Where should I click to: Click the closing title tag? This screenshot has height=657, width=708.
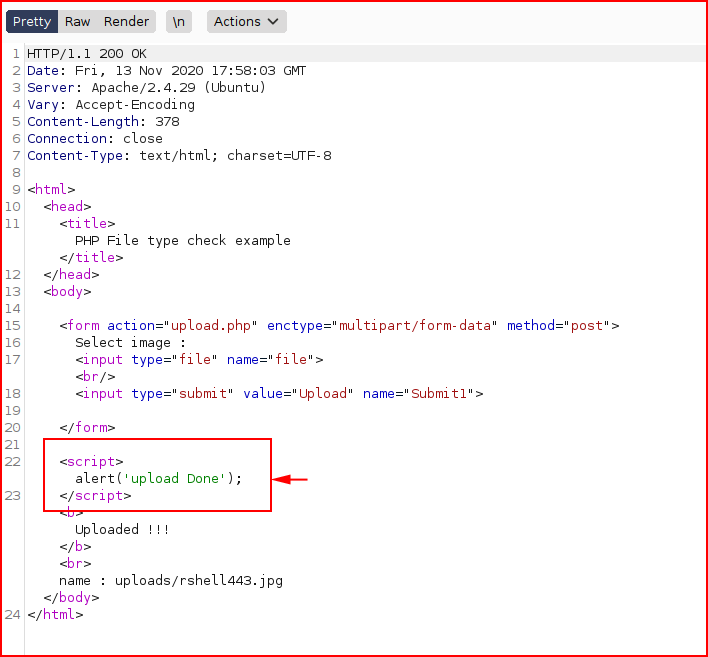point(91,258)
